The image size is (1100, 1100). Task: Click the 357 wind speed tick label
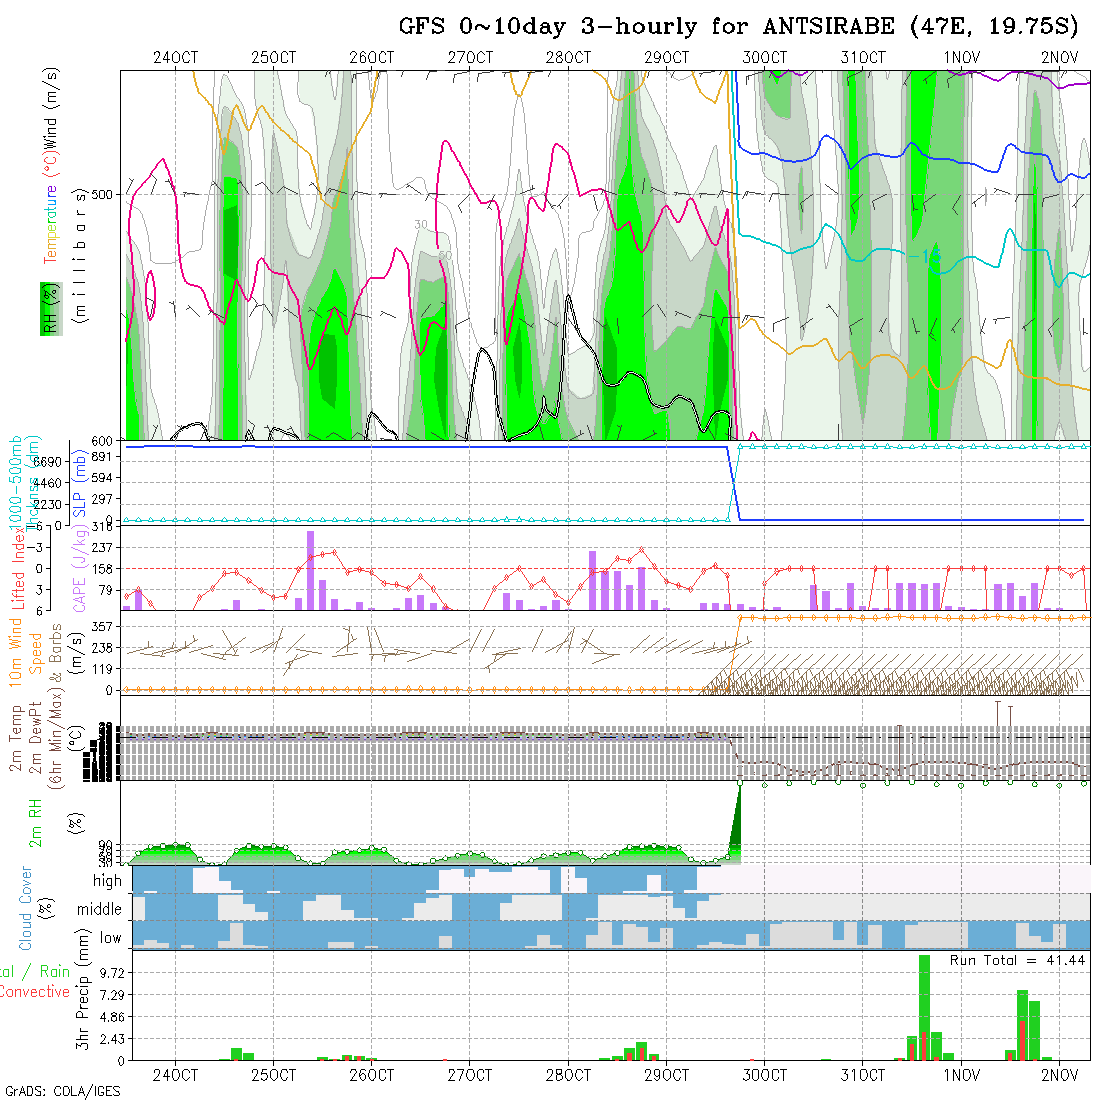(104, 626)
